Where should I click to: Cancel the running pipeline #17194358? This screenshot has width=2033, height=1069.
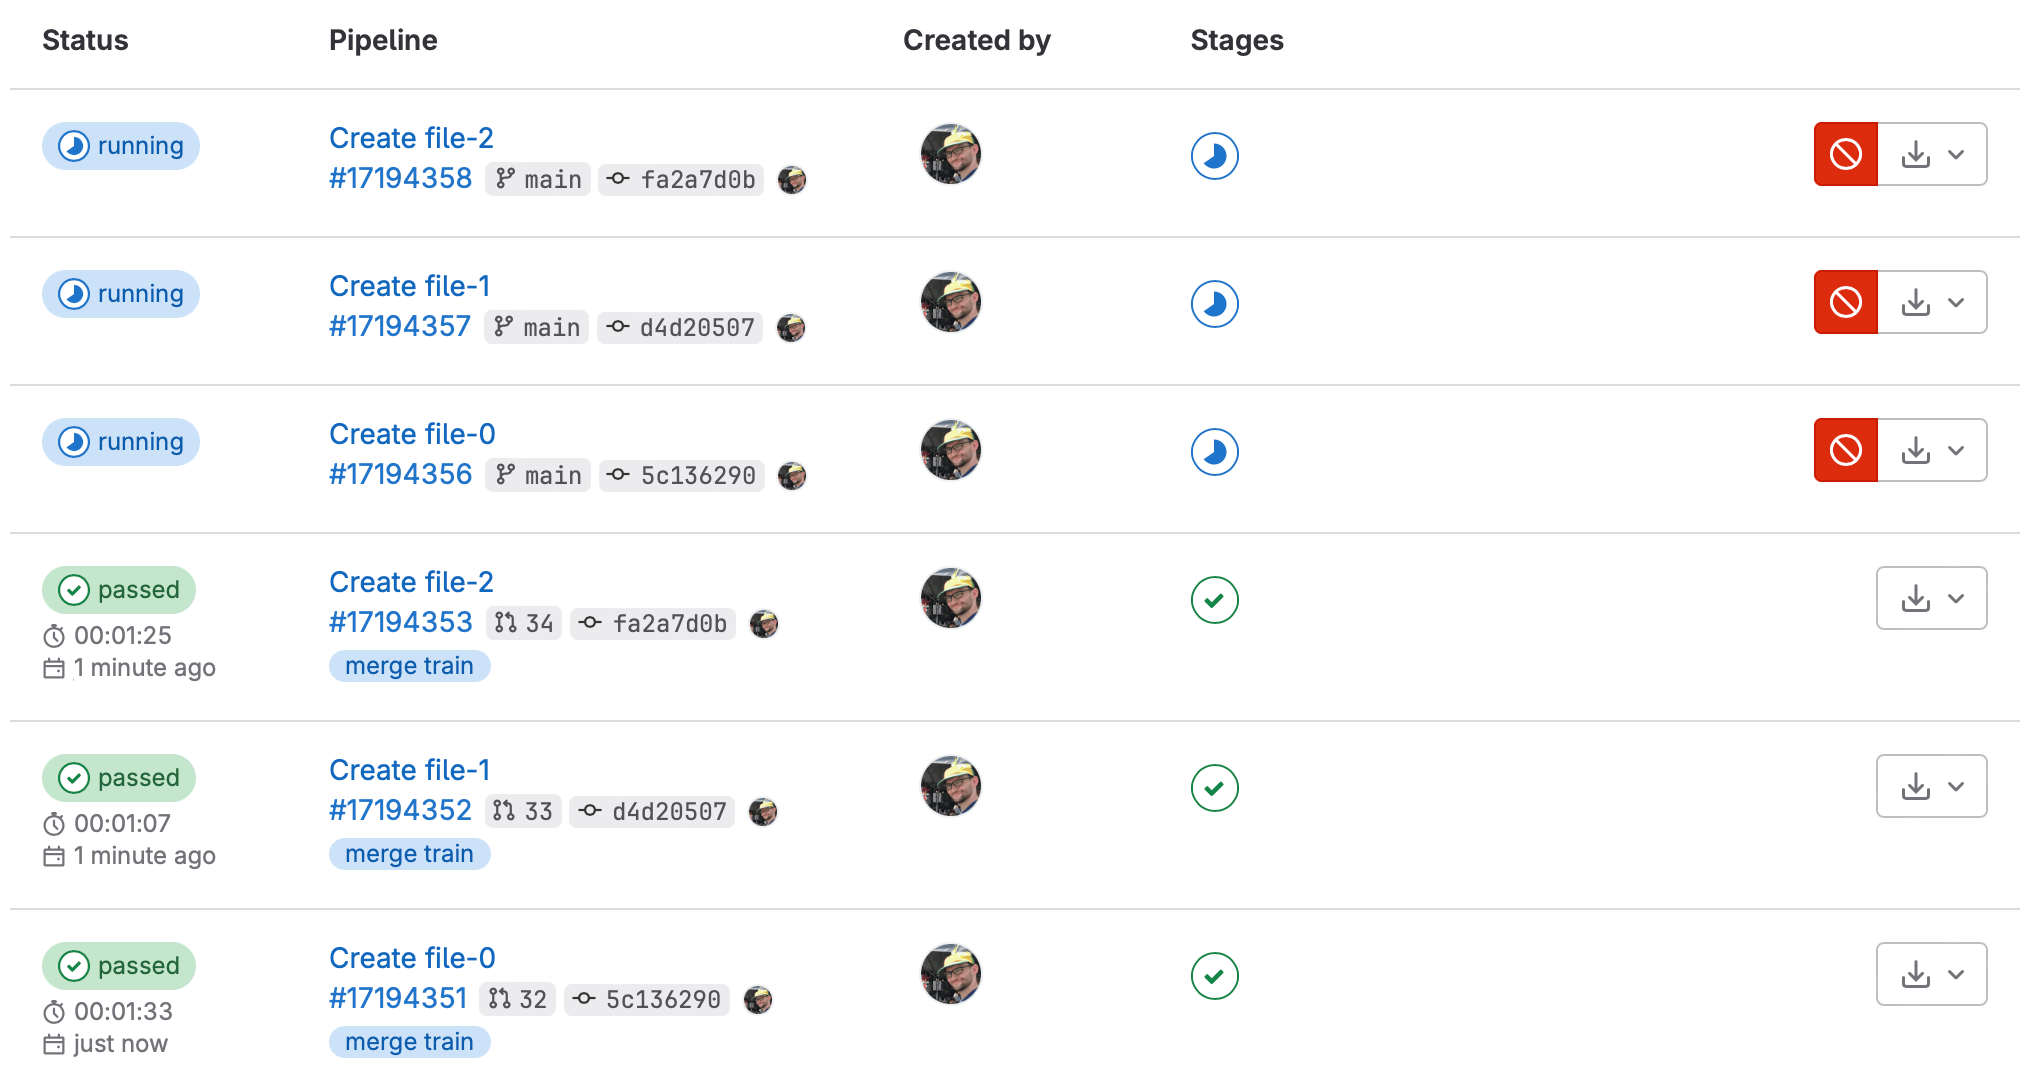tap(1845, 154)
